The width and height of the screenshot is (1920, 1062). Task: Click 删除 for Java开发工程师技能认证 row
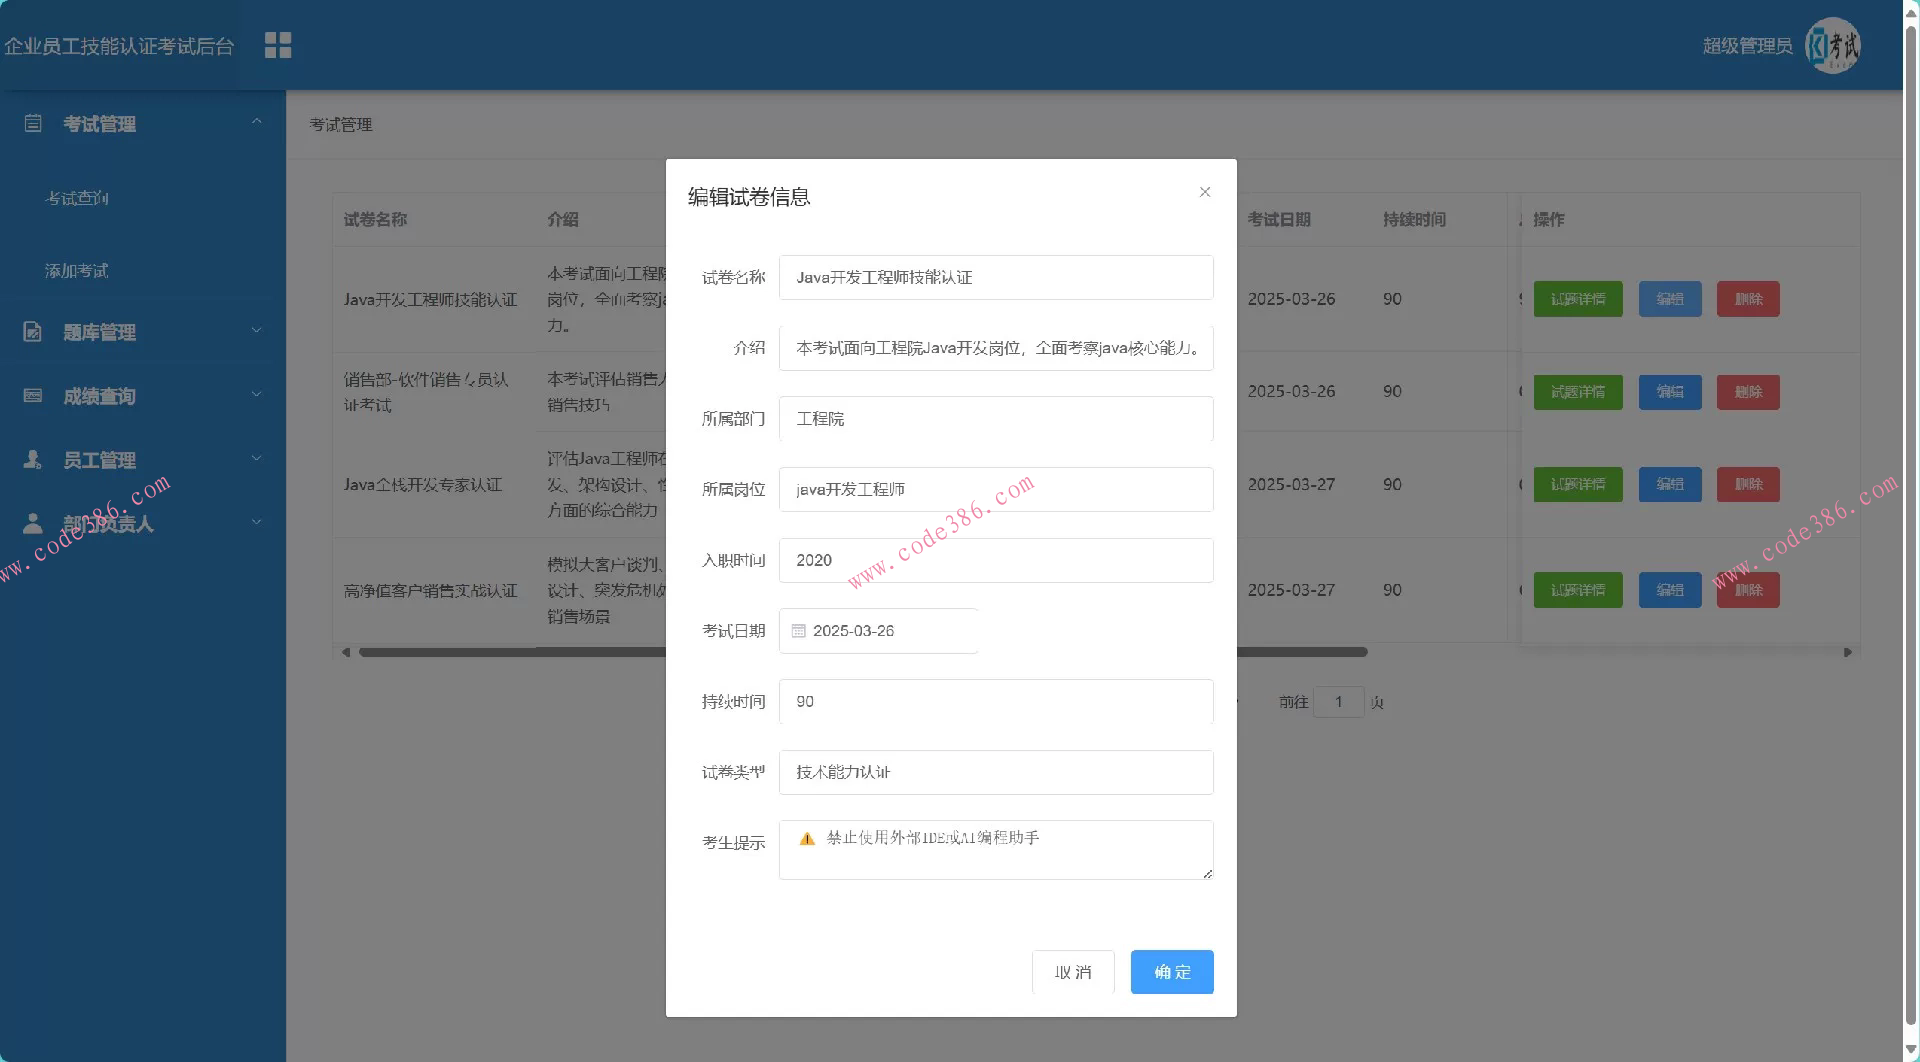(x=1748, y=299)
